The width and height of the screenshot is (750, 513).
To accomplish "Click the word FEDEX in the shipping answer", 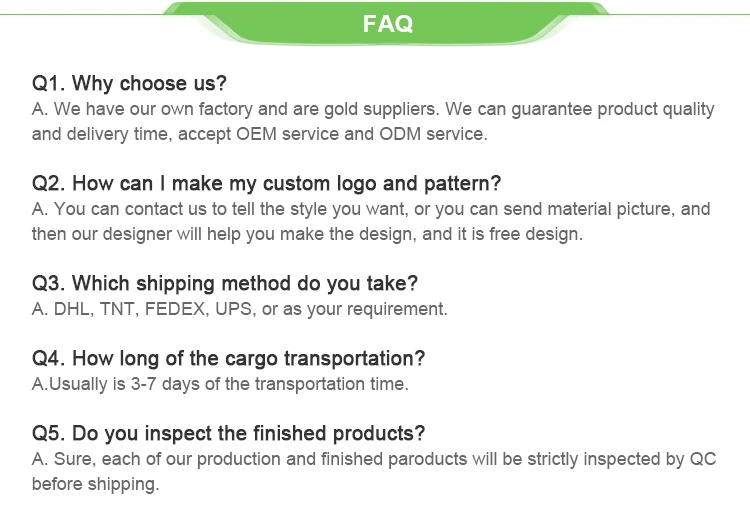I will click(176, 309).
